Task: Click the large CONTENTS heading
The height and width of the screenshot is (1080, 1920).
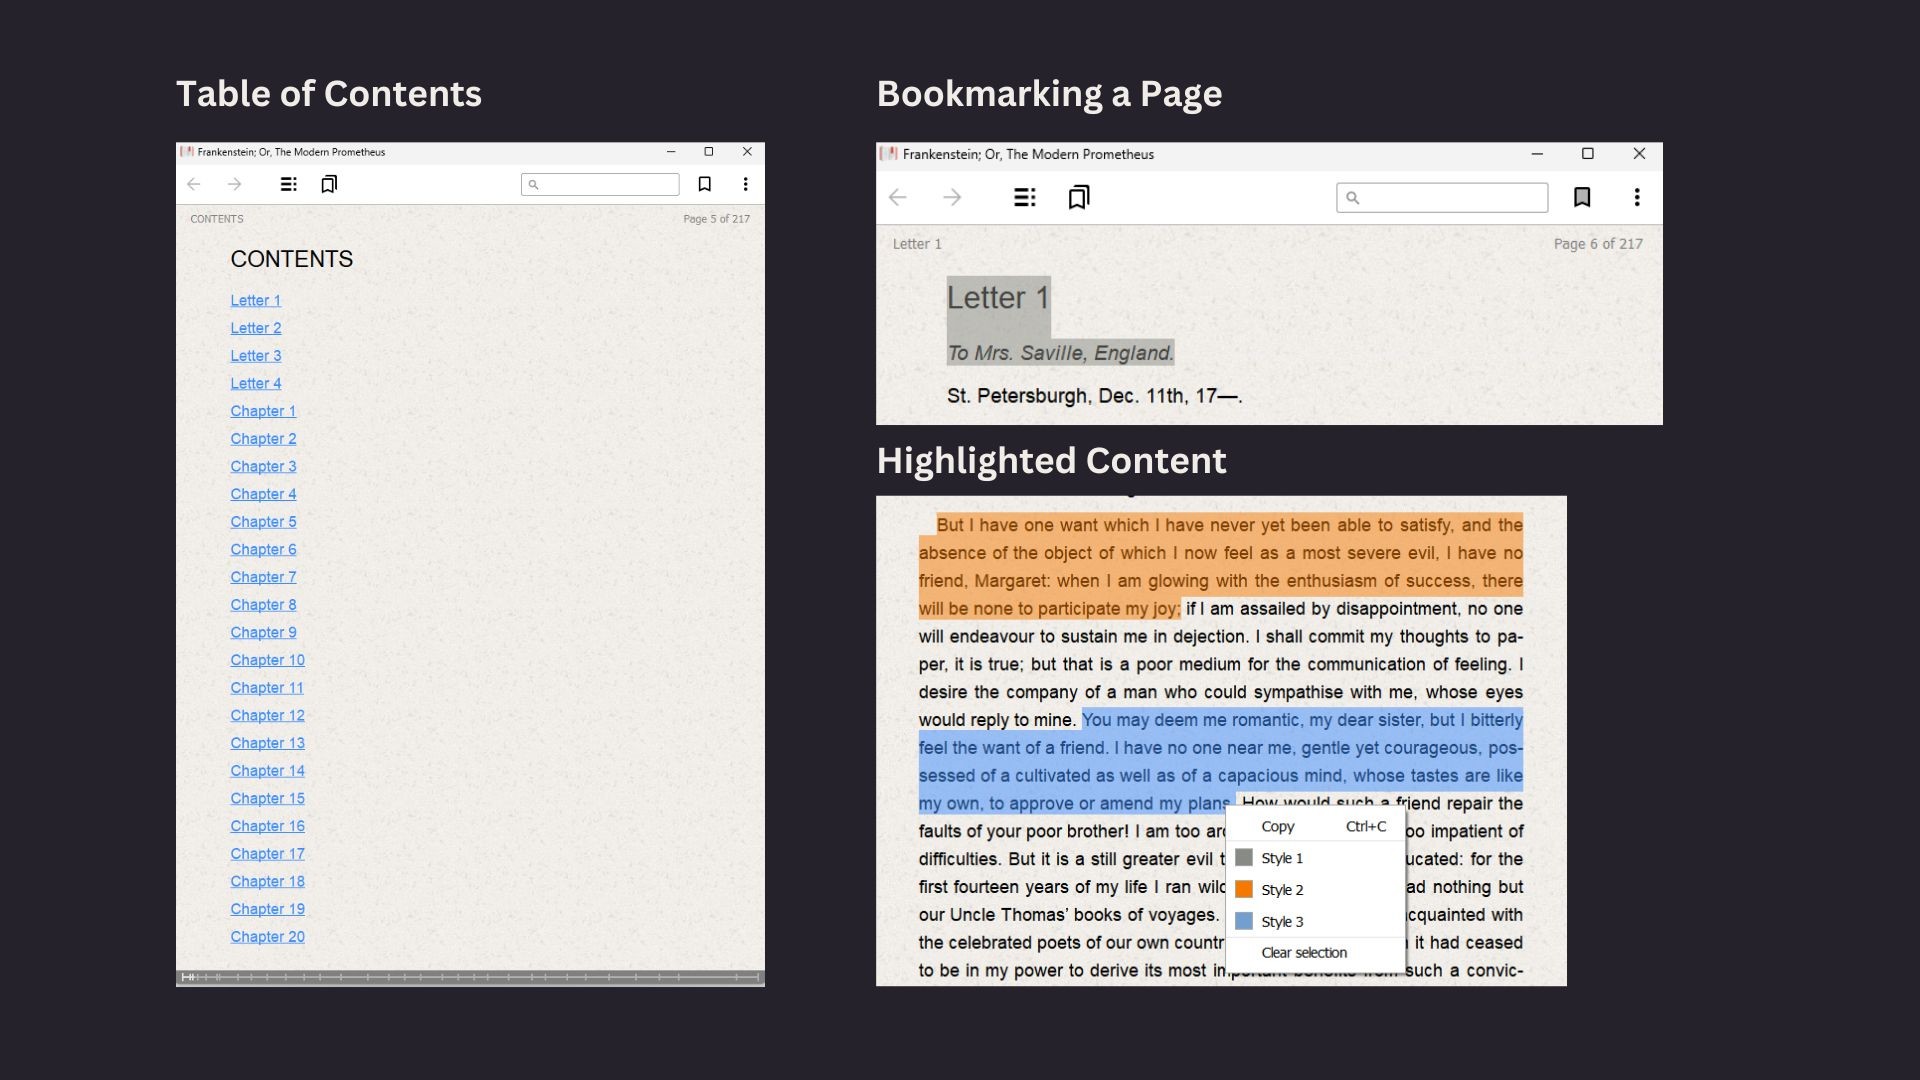Action: [291, 259]
